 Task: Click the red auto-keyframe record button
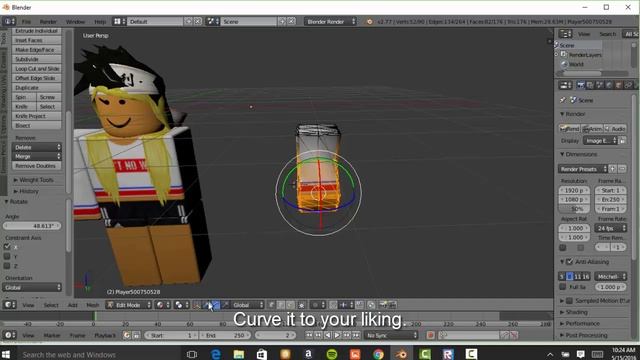click(430, 335)
